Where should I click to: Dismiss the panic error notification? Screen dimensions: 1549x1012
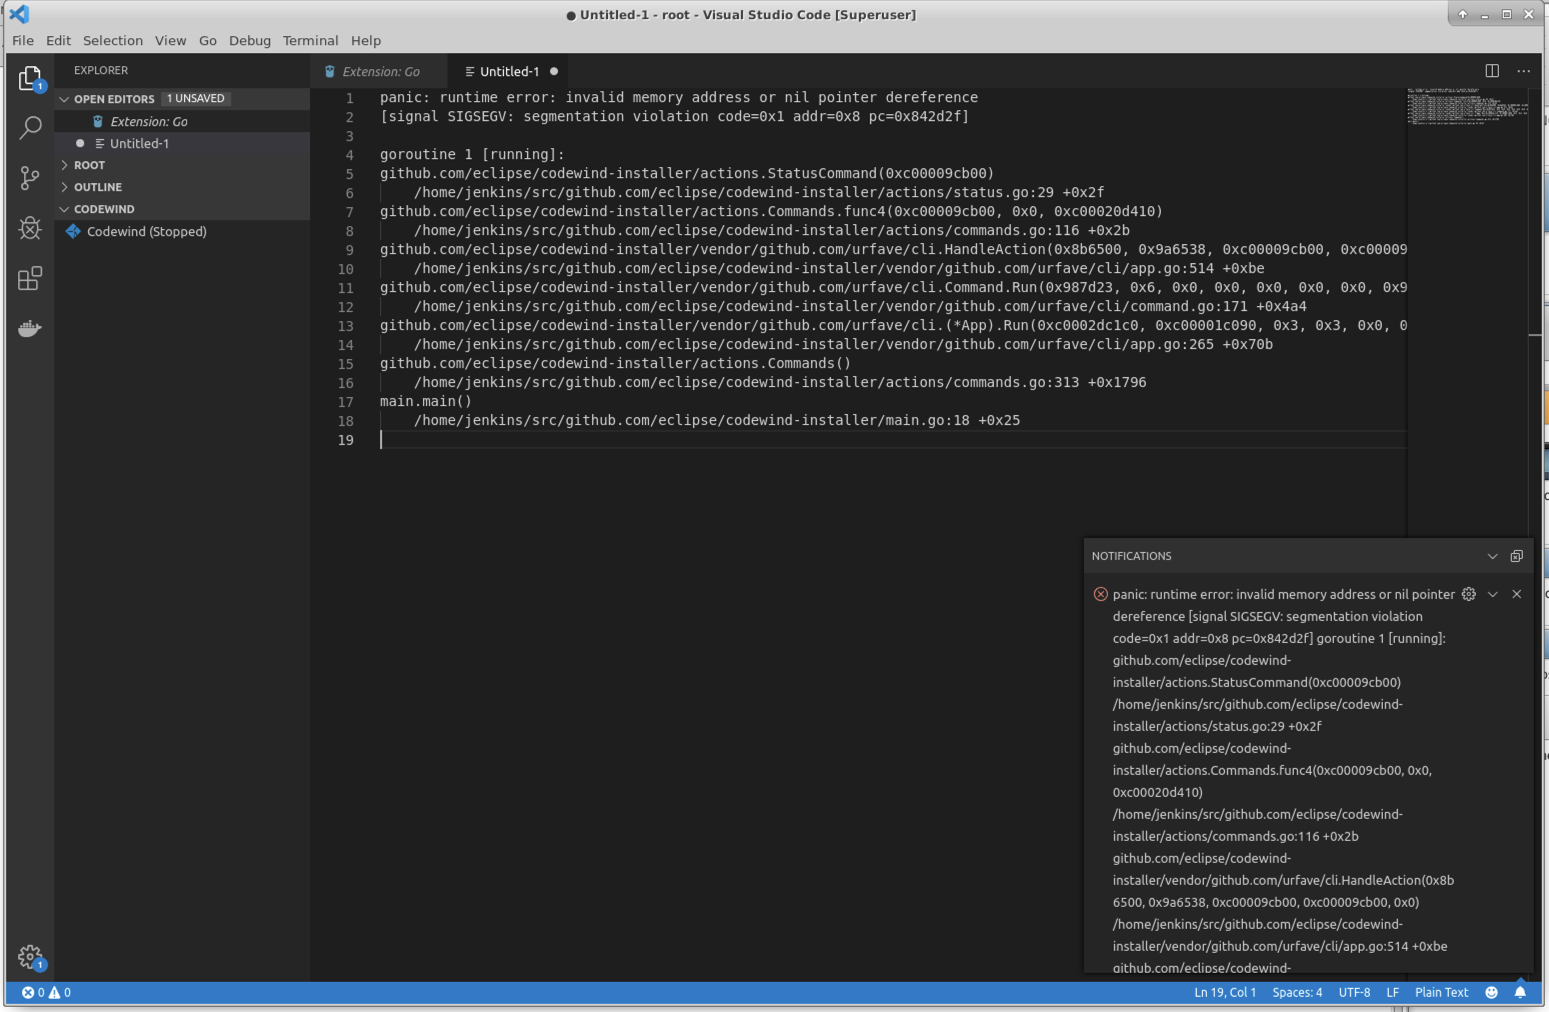tap(1516, 594)
